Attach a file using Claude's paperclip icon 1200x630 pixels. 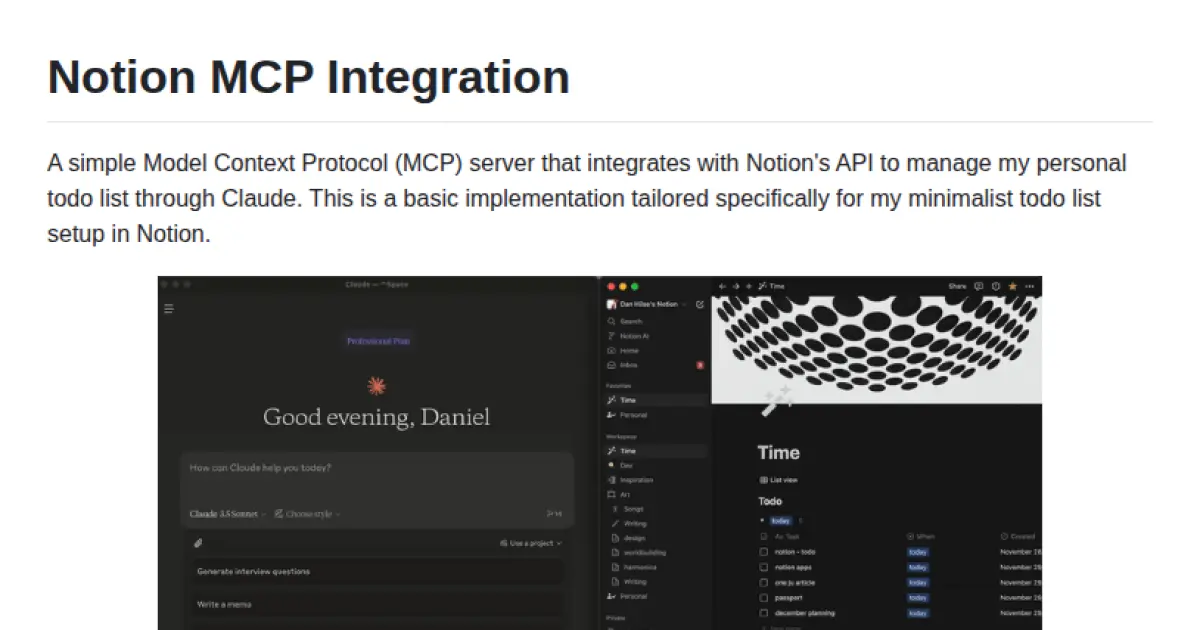197,542
